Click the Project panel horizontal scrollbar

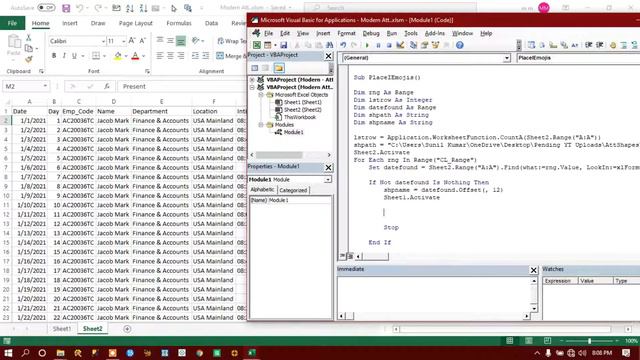tap(291, 155)
